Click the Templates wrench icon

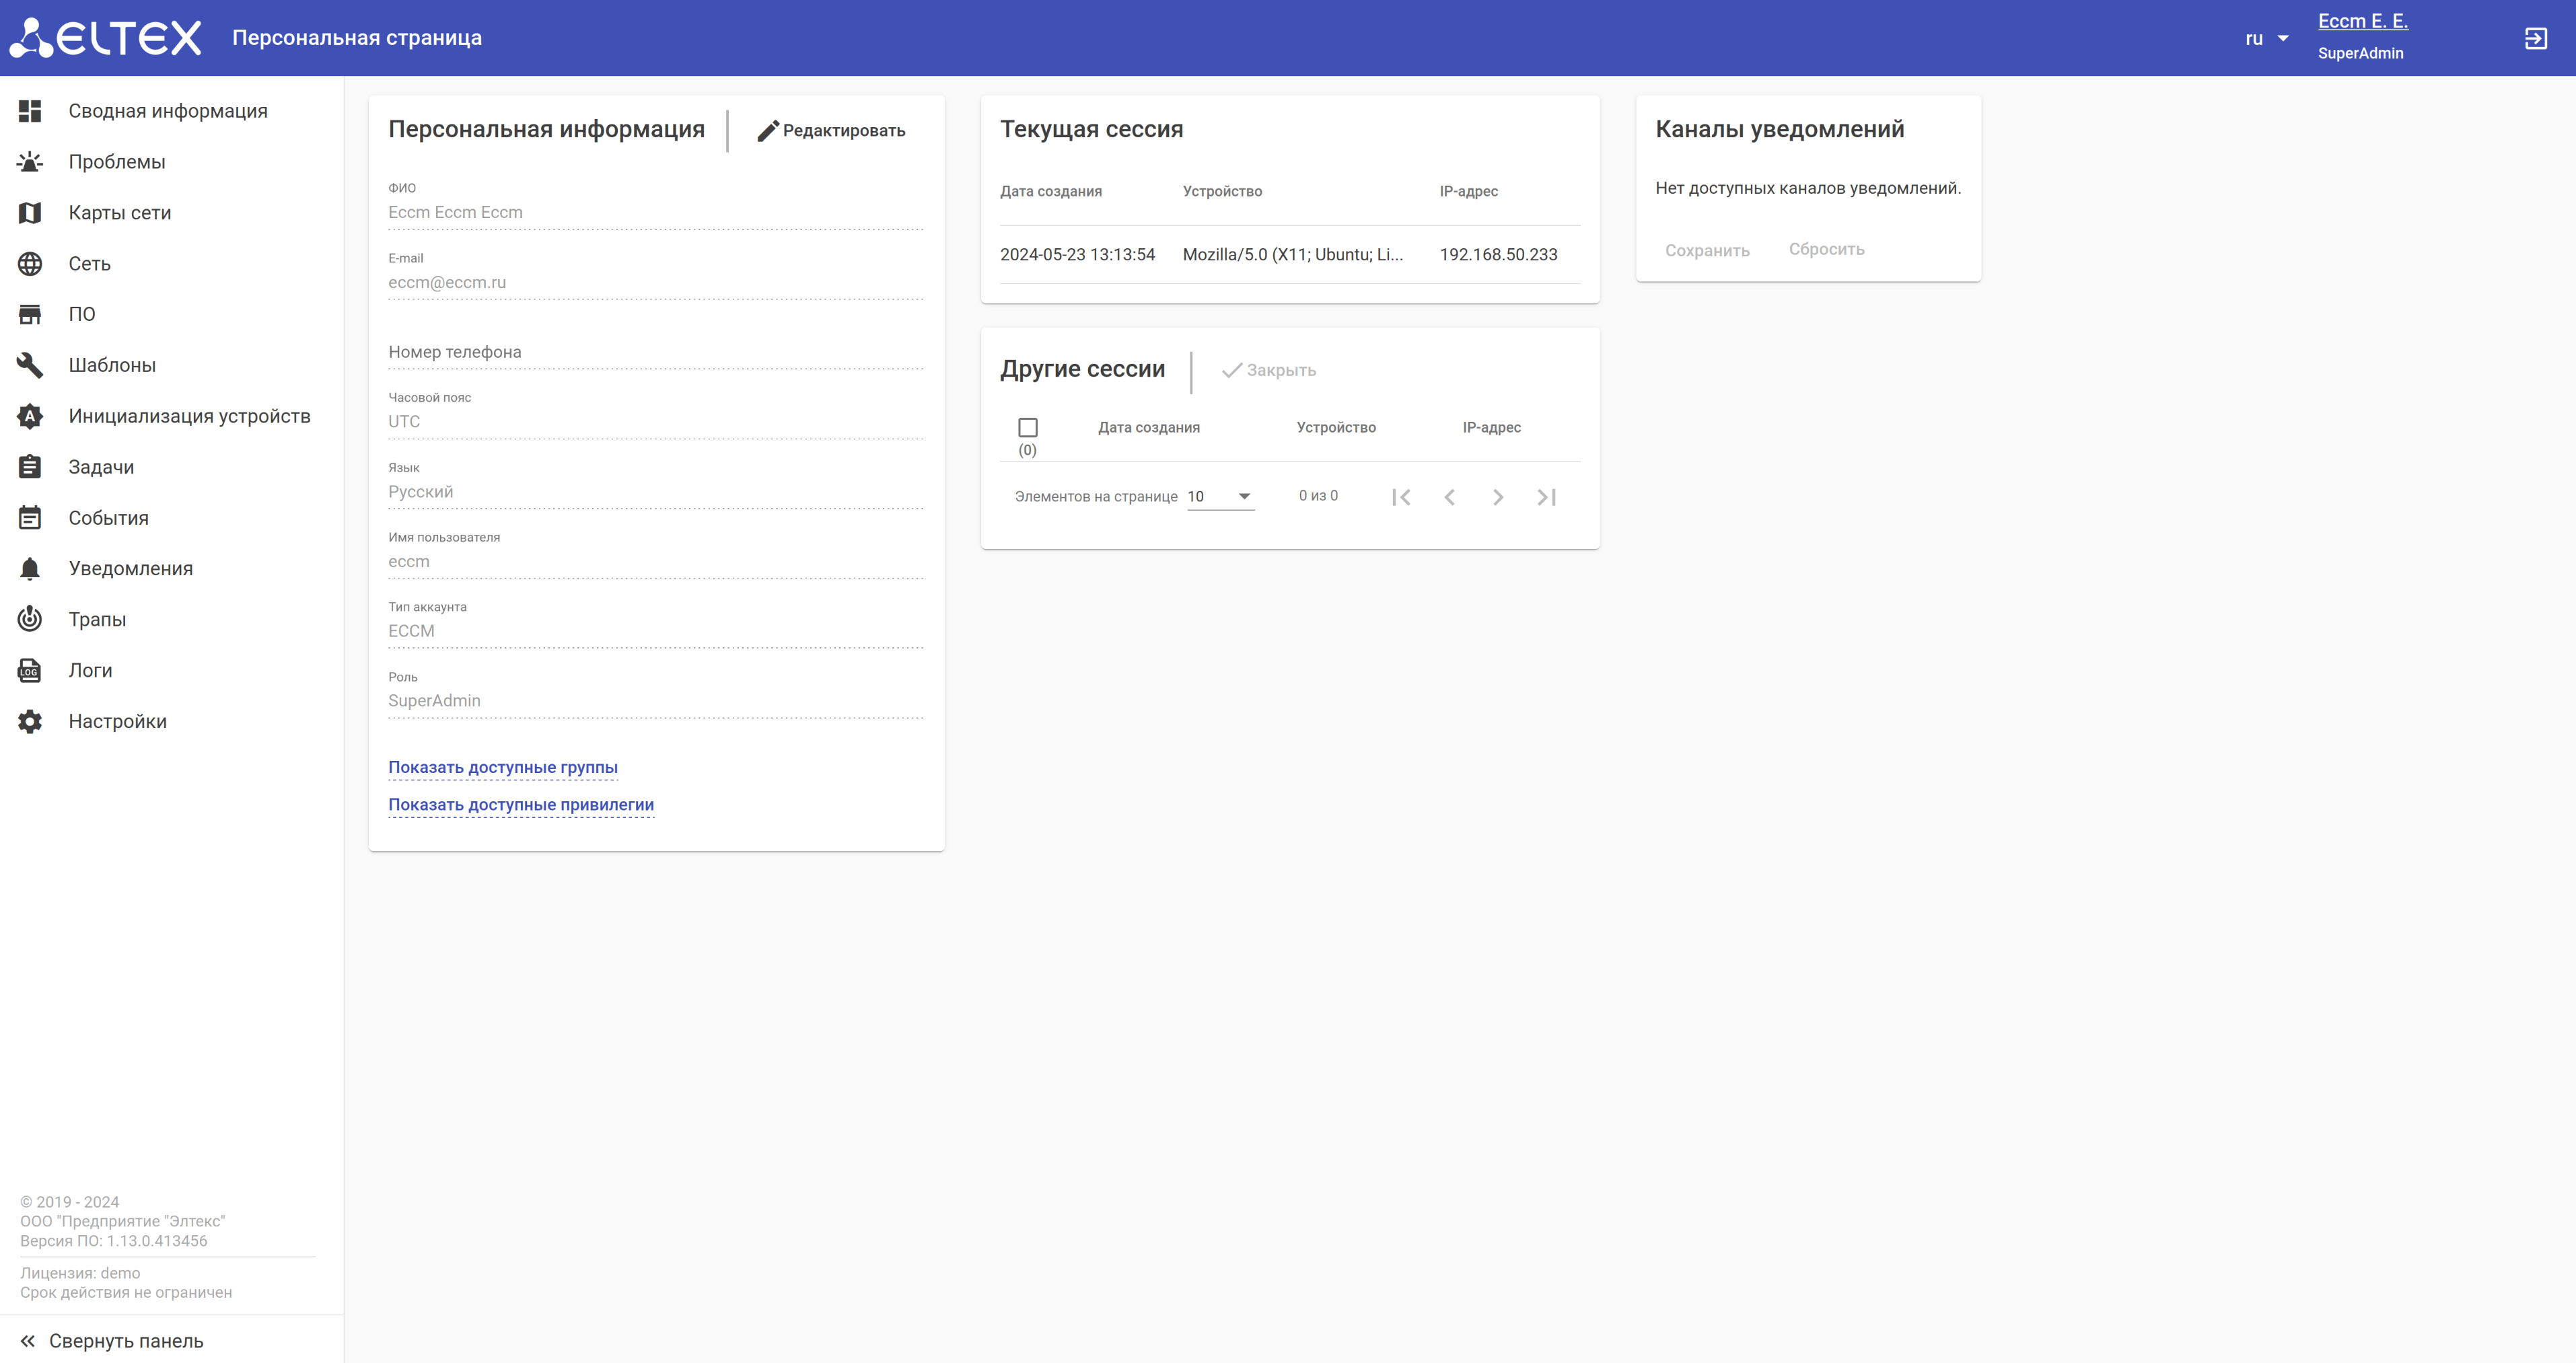click(30, 365)
